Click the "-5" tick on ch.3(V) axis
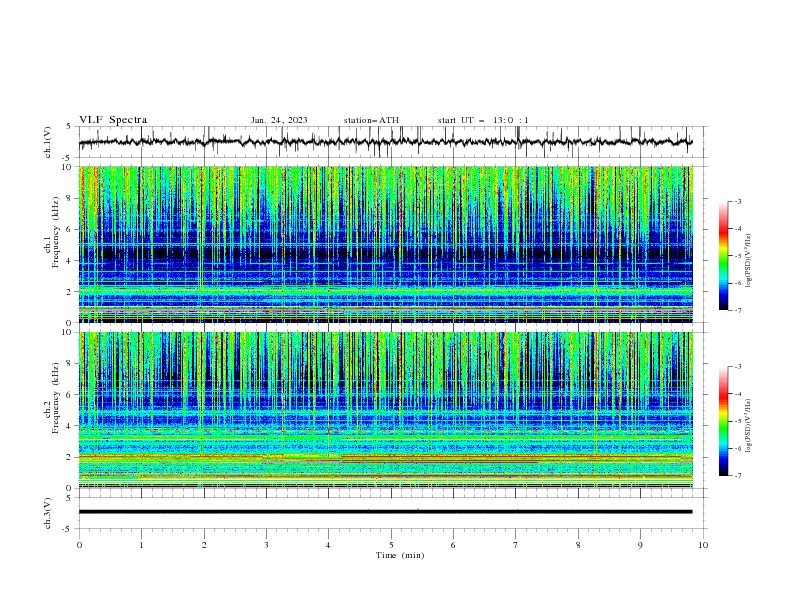 pyautogui.click(x=68, y=529)
